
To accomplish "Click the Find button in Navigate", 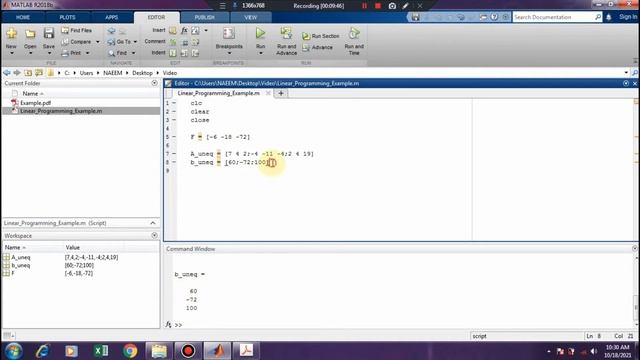I will [118, 53].
